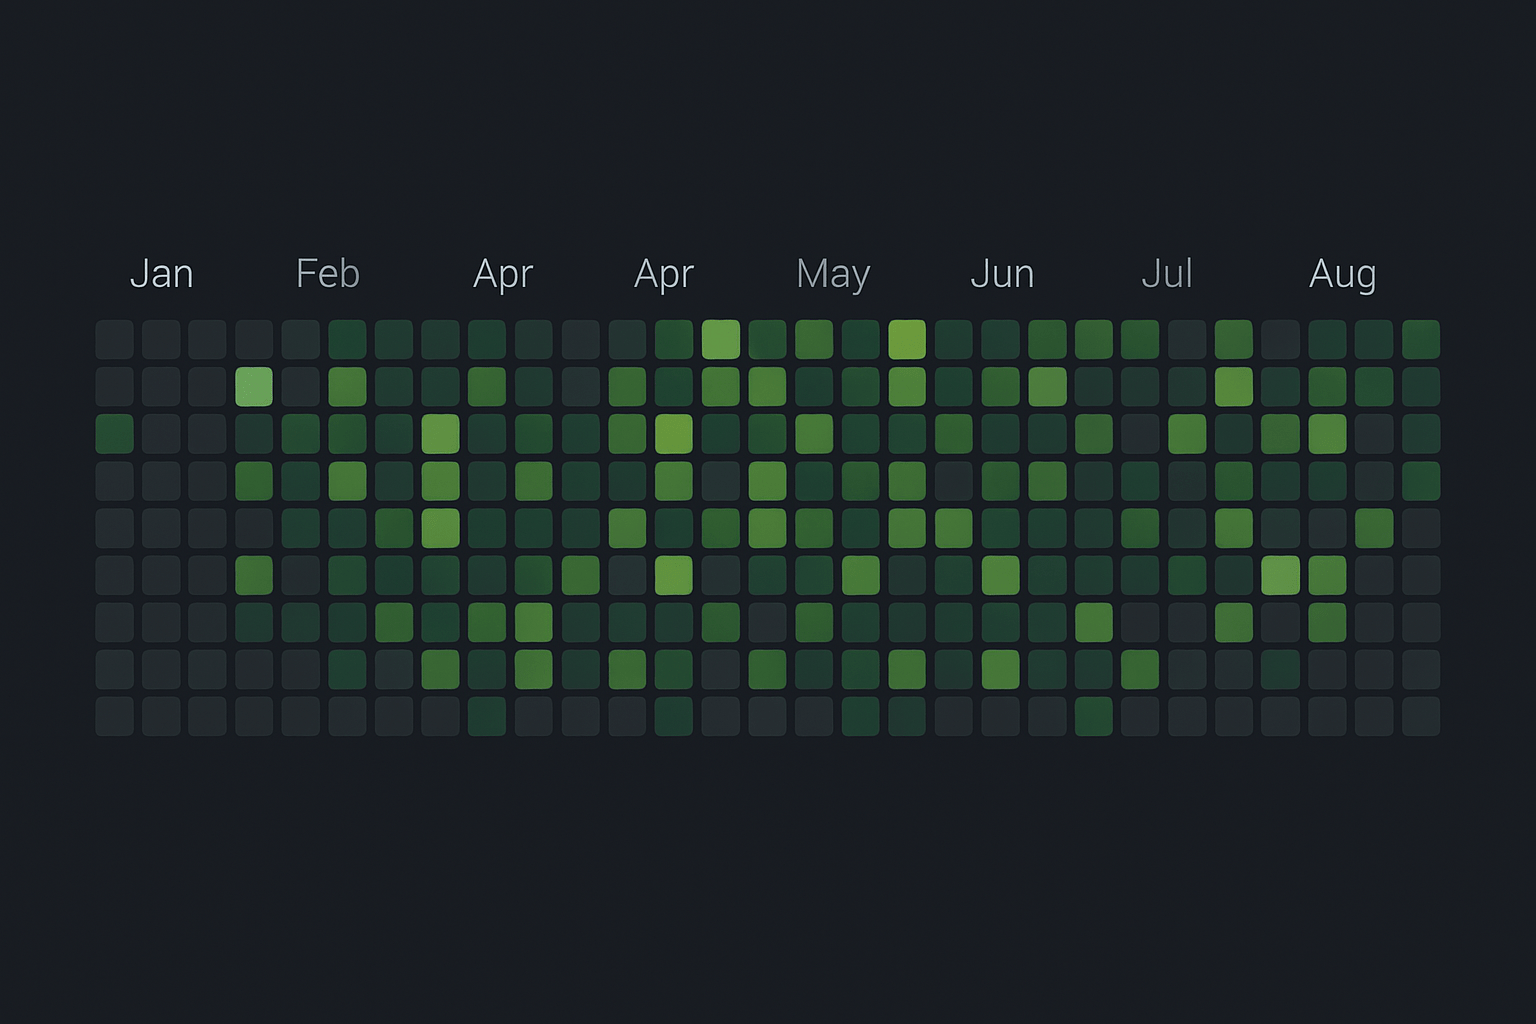Click the Aug month label
This screenshot has height=1024, width=1536.
[x=1343, y=273]
